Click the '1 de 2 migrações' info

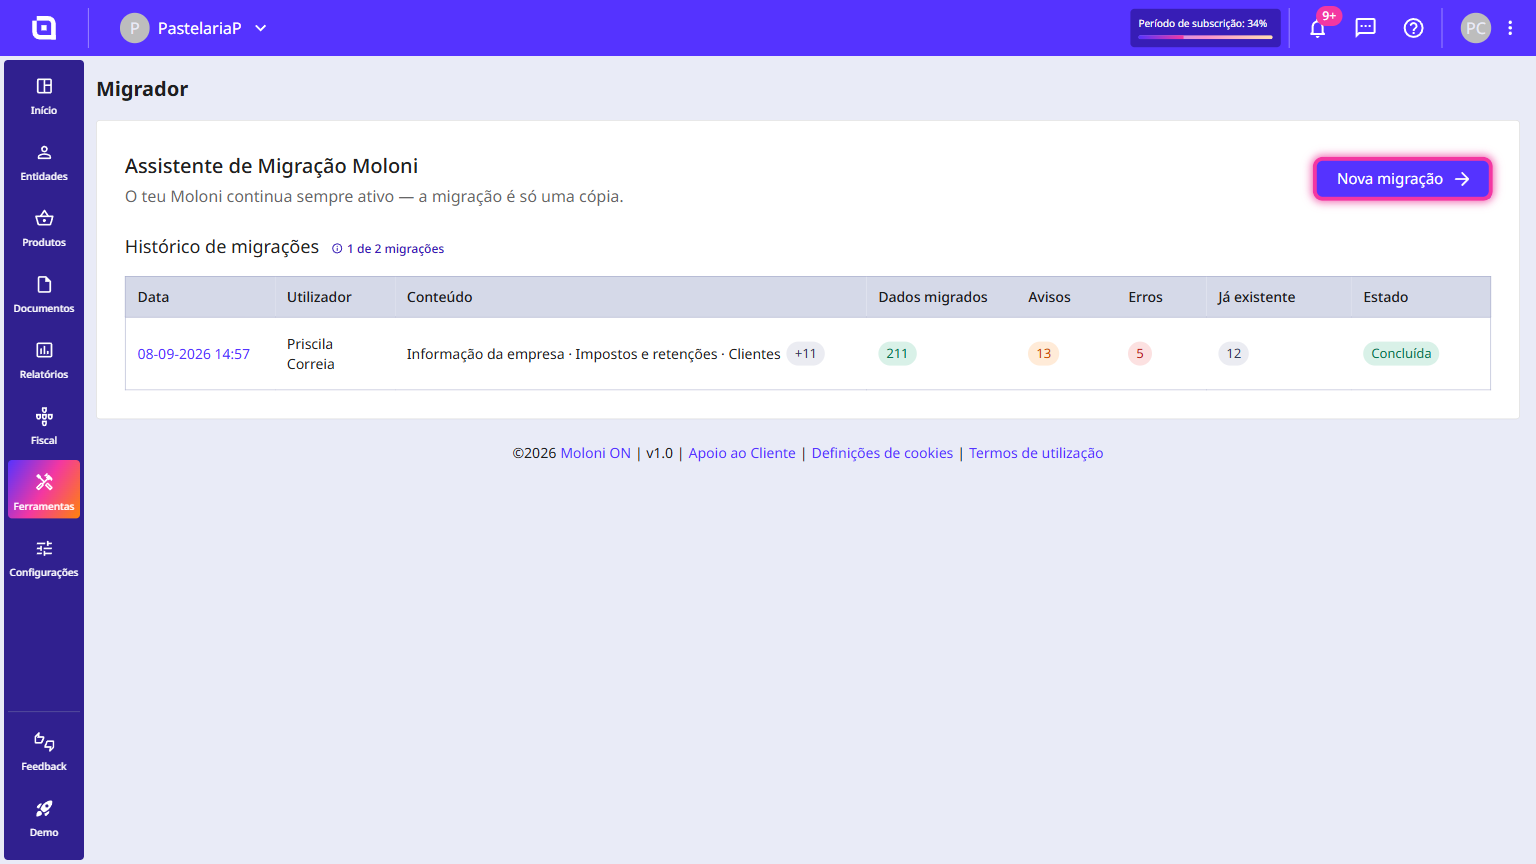[x=388, y=249]
